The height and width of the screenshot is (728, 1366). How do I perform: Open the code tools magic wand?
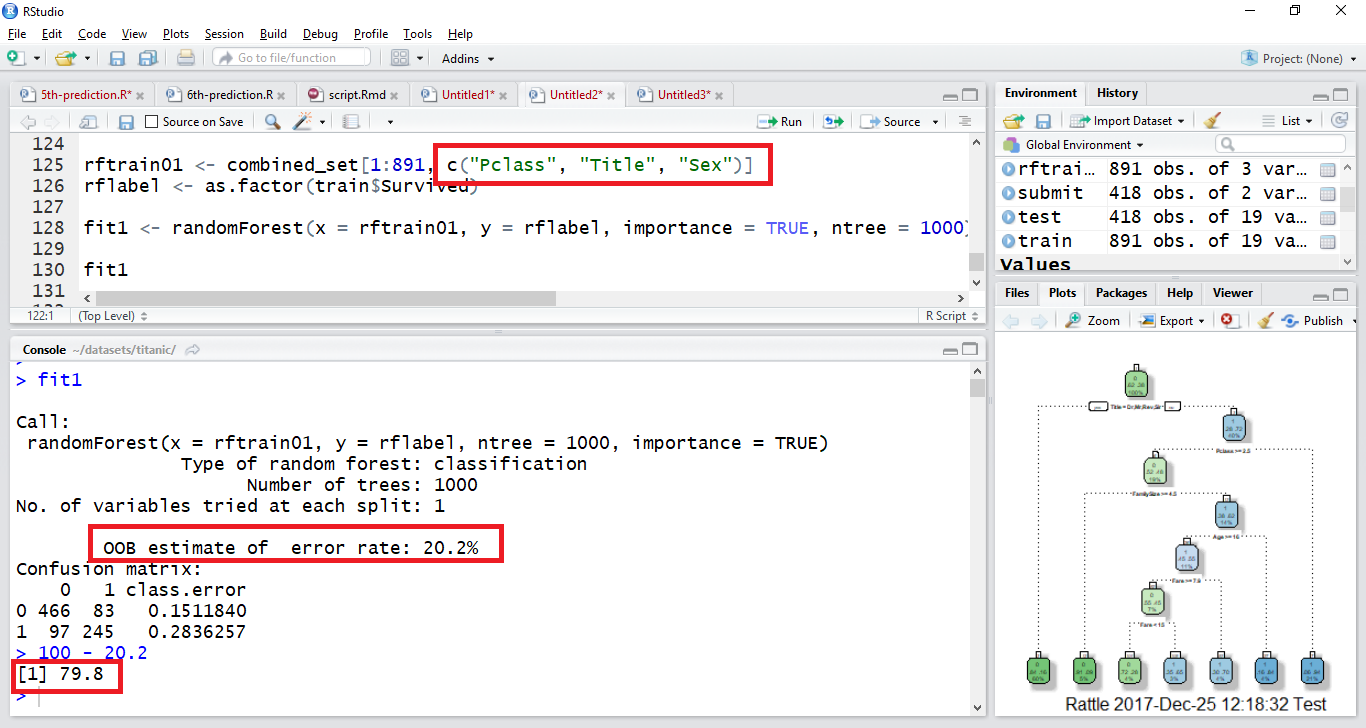[x=302, y=122]
